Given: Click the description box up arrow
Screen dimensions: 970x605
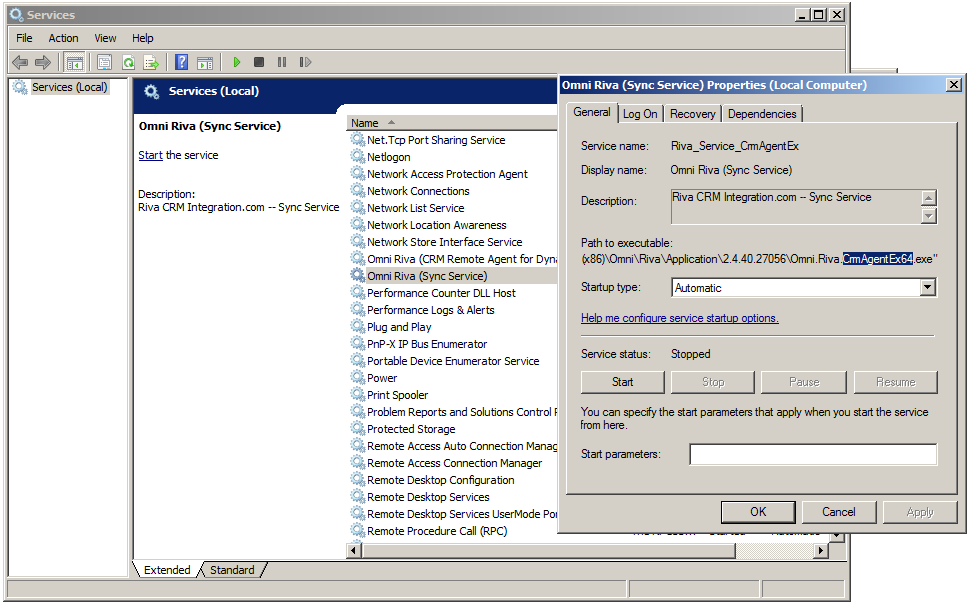Looking at the screenshot, I should tap(928, 198).
